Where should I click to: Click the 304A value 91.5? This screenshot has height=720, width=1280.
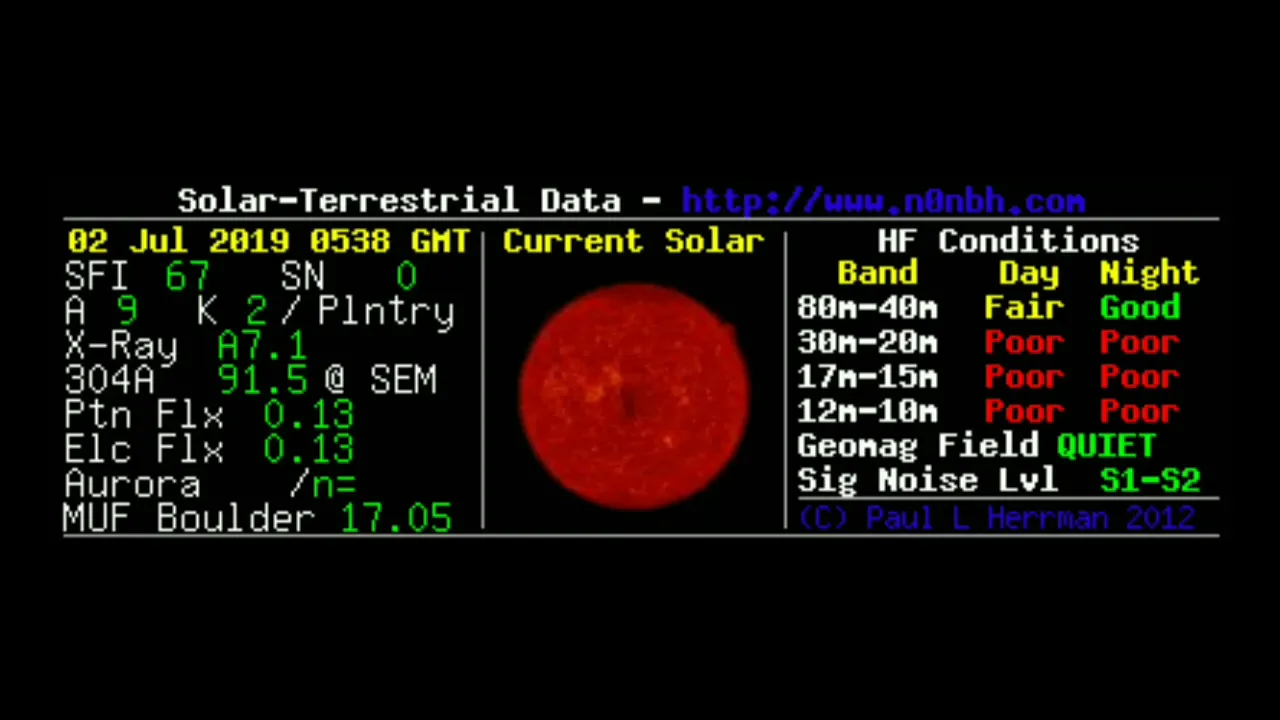[x=262, y=380]
